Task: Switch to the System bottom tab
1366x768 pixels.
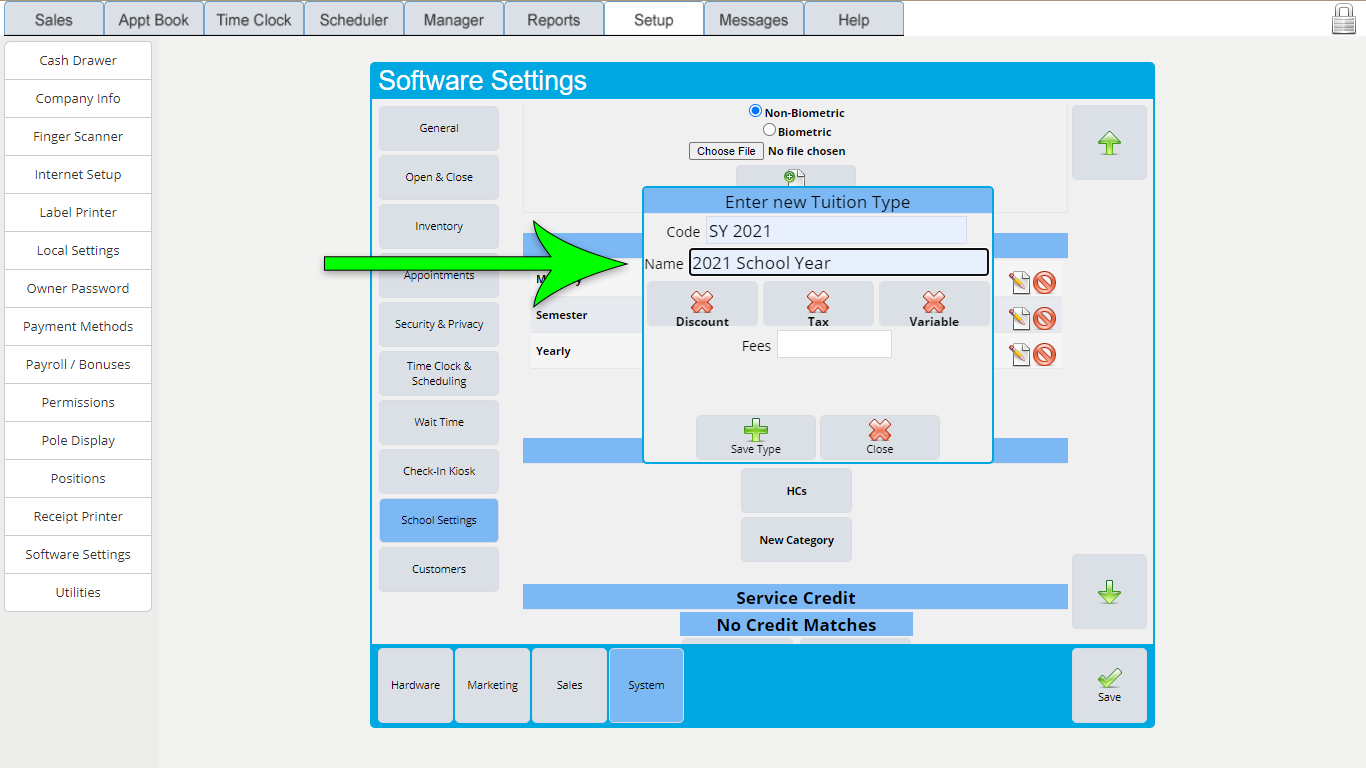Action: point(646,685)
